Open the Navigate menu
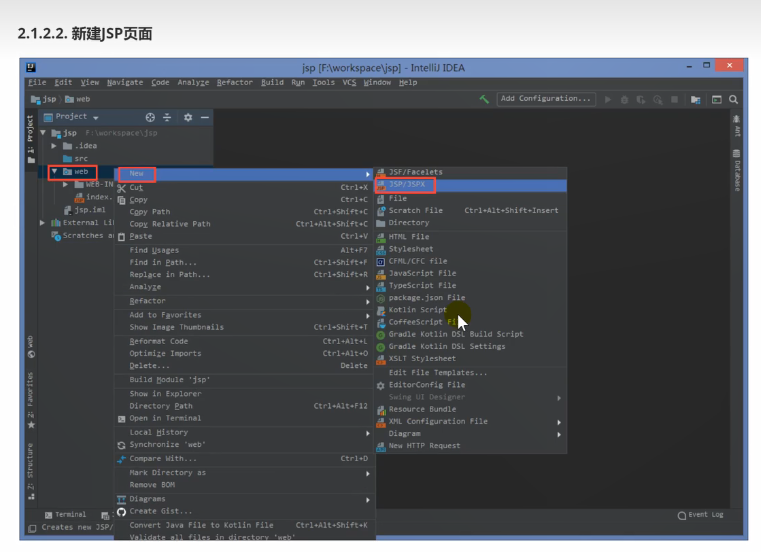This screenshot has width=761, height=552. (x=125, y=83)
